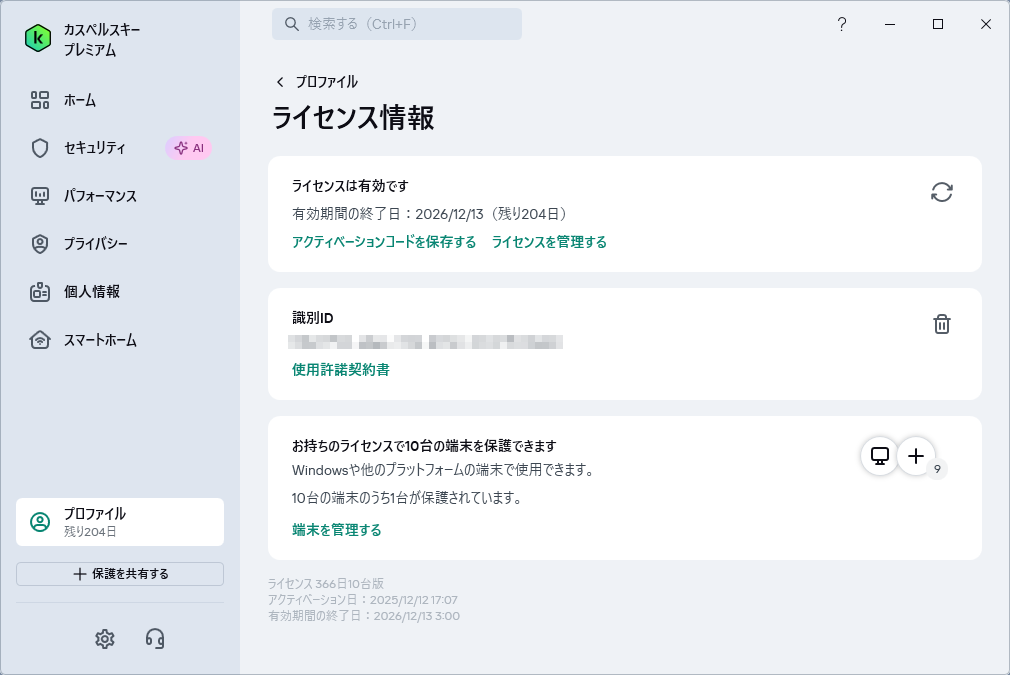Click the 個人情報 ID card icon

coord(40,292)
